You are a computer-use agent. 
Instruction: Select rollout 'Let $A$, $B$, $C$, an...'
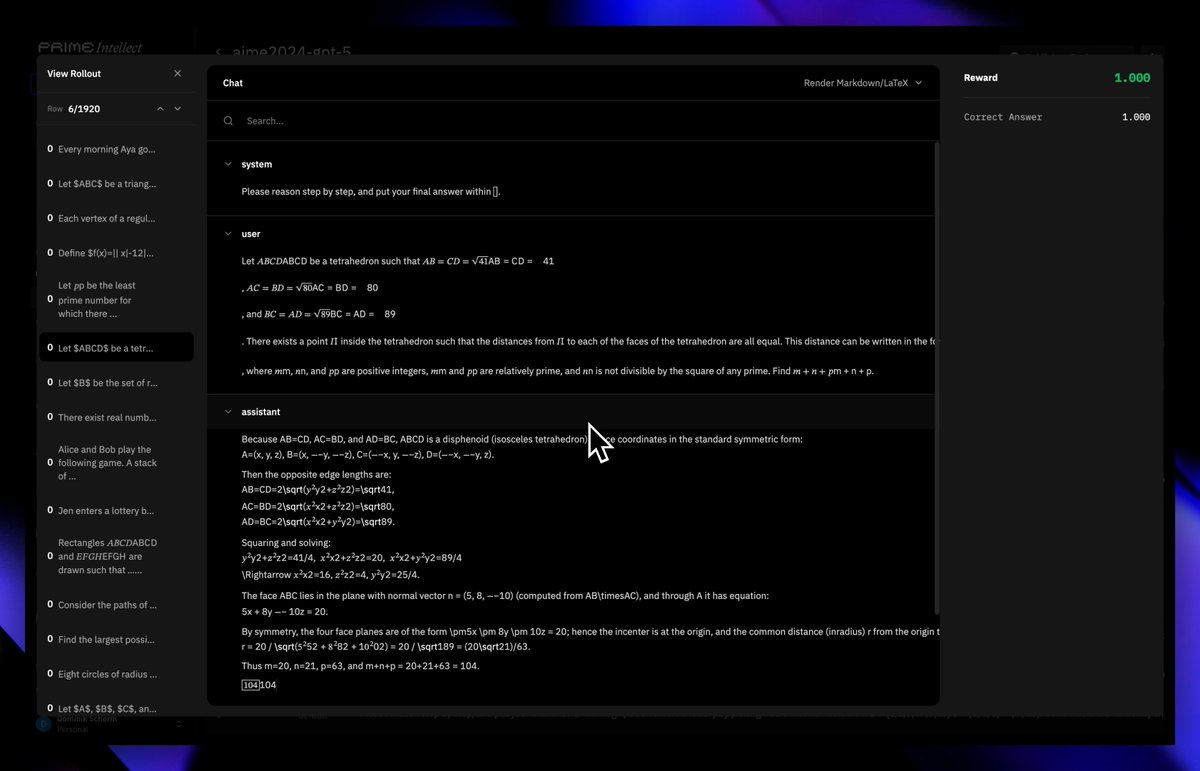pos(116,708)
